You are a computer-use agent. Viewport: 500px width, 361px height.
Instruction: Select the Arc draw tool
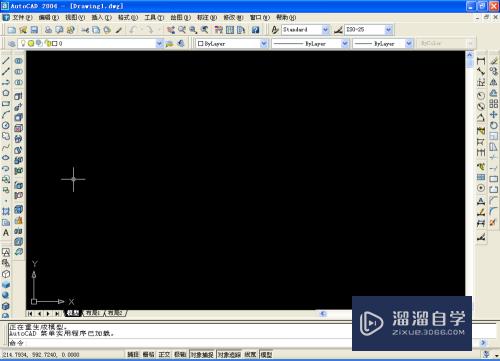[6, 114]
